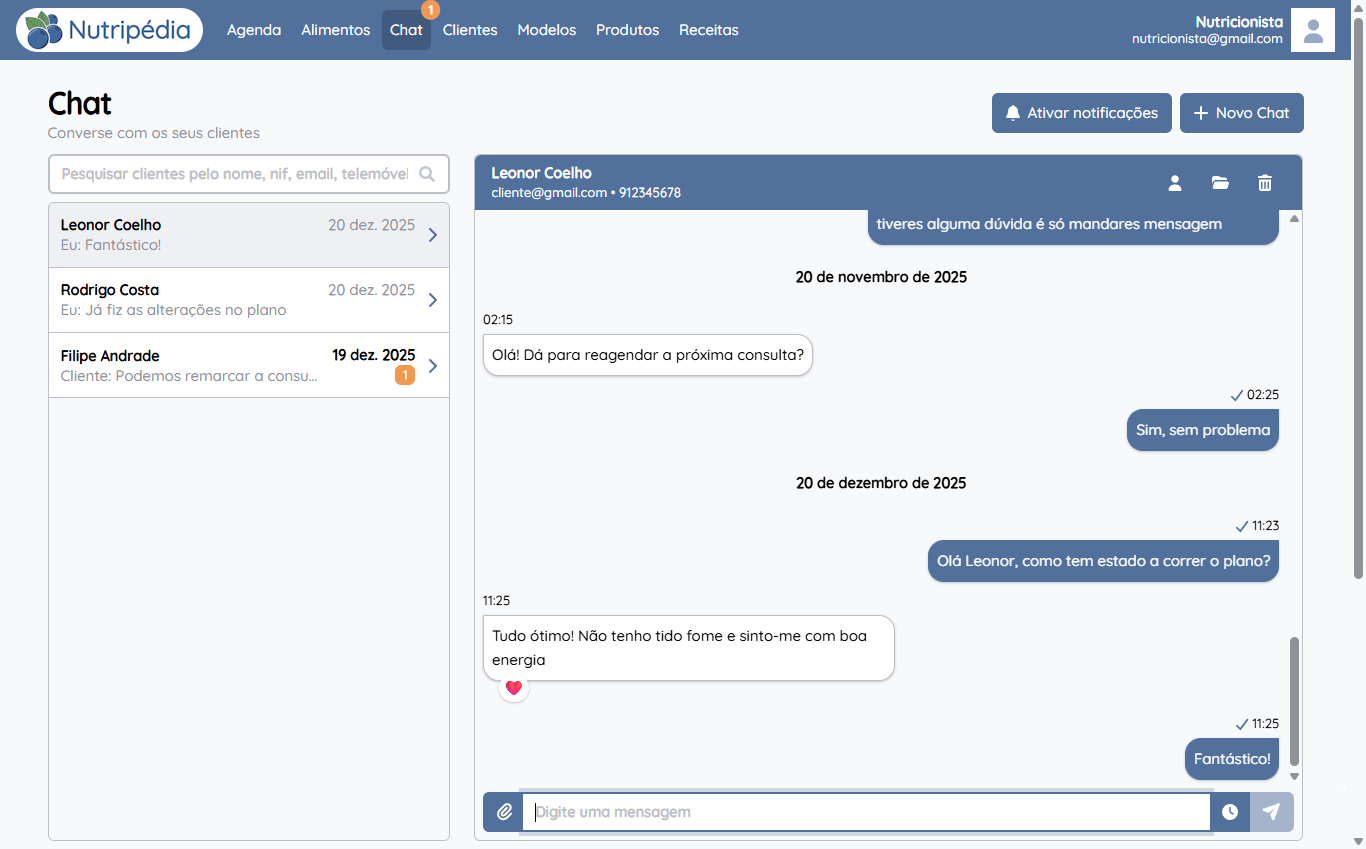This screenshot has width=1366, height=849.
Task: Open the user avatar in top right
Action: pos(1313,30)
